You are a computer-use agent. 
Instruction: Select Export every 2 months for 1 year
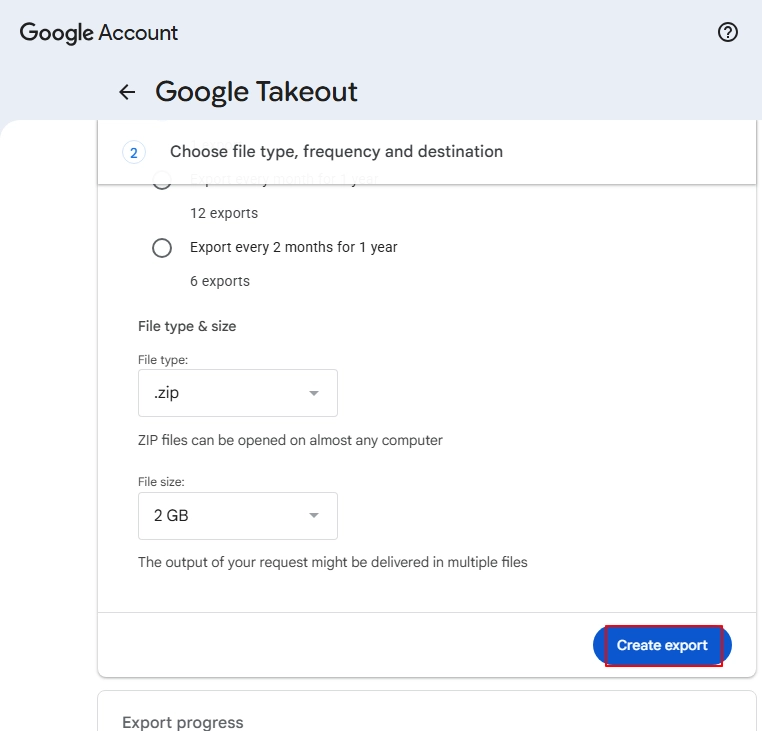162,247
